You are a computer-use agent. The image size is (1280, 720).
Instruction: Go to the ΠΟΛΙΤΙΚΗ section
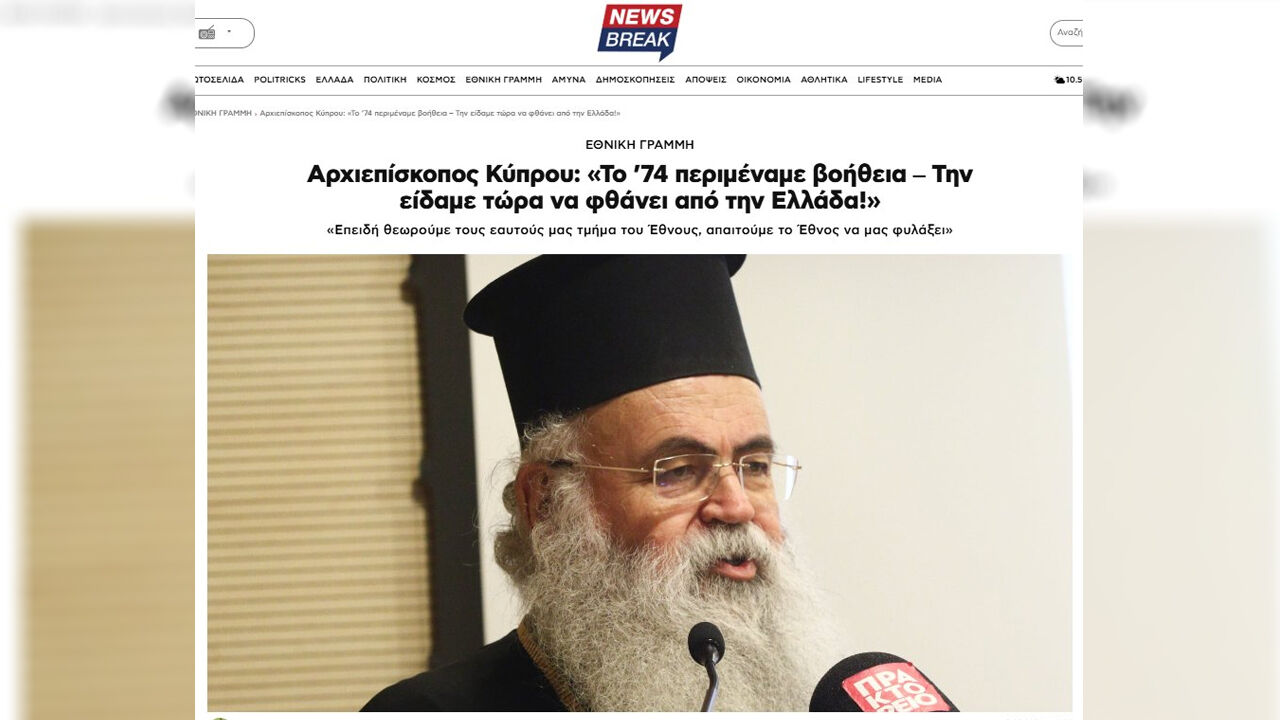pyautogui.click(x=385, y=80)
